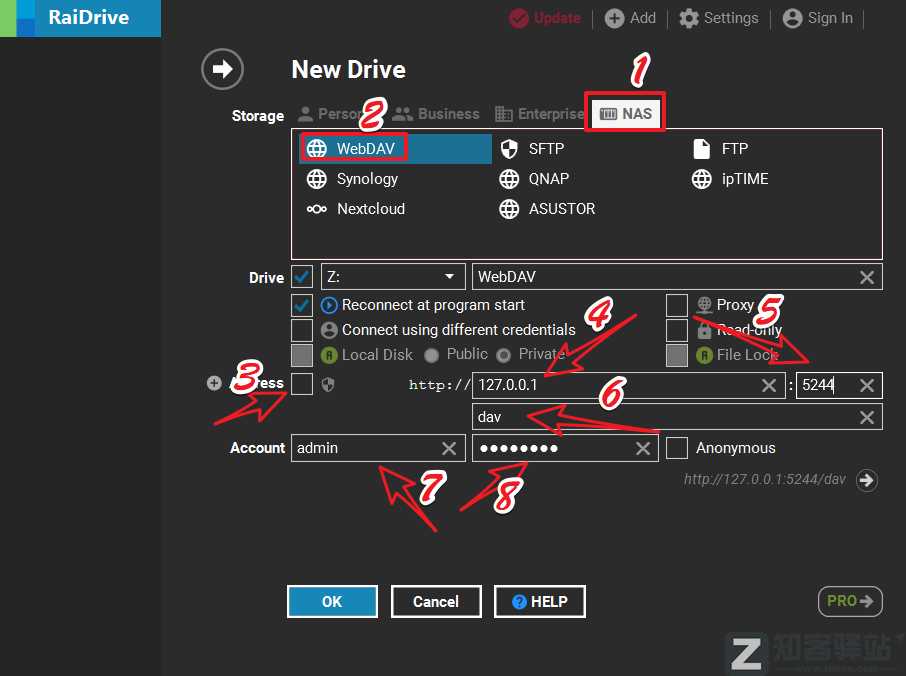The image size is (906, 676).
Task: Clear the WebDAV drive name field
Action: point(867,277)
